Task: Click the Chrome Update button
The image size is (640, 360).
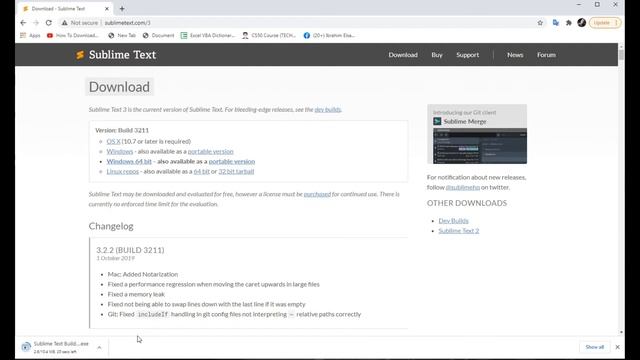Action: click(605, 23)
